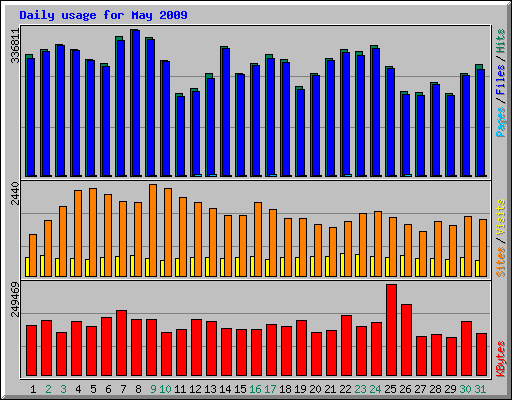Click green day label 23 on the x-axis

coord(360,389)
